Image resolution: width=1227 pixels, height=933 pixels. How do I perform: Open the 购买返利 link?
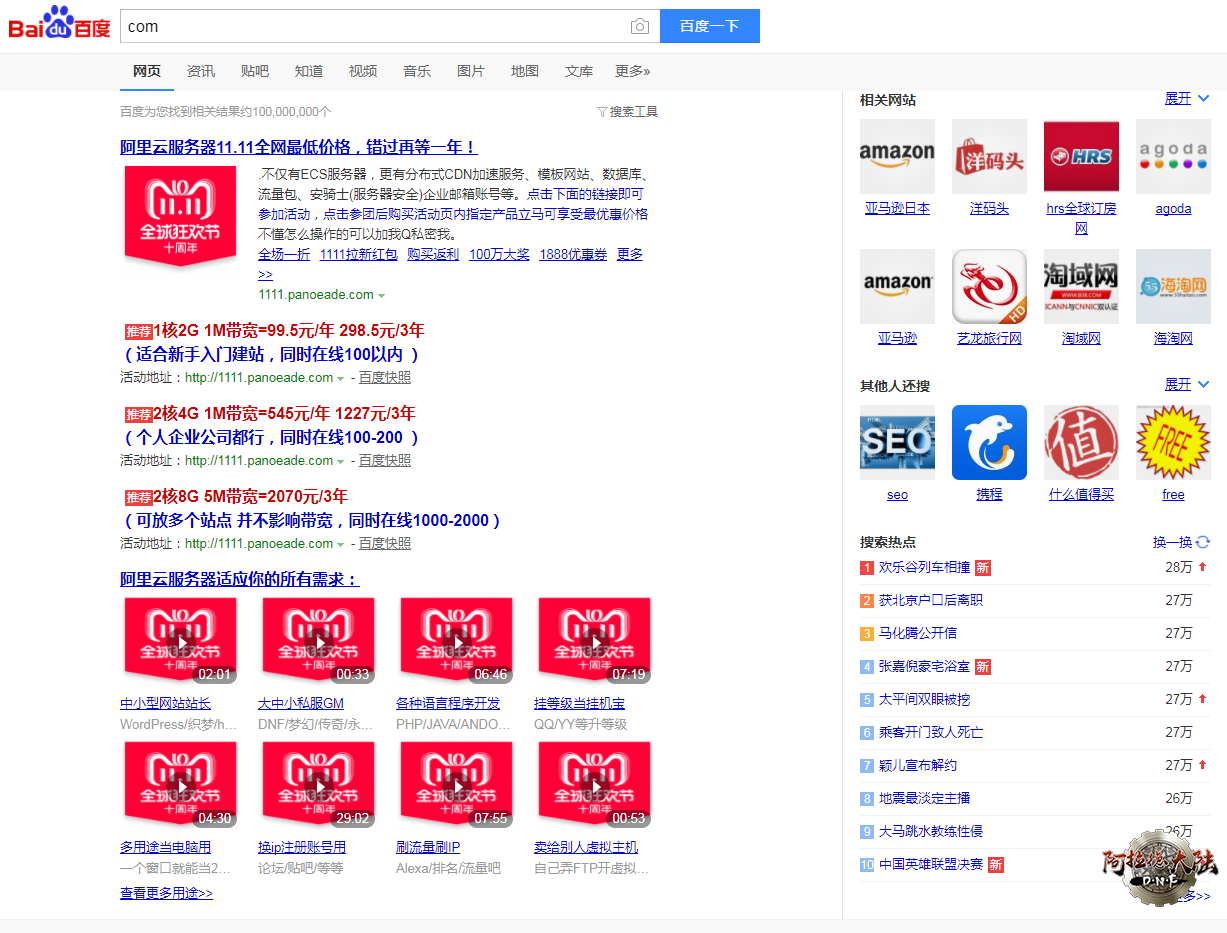[x=433, y=254]
